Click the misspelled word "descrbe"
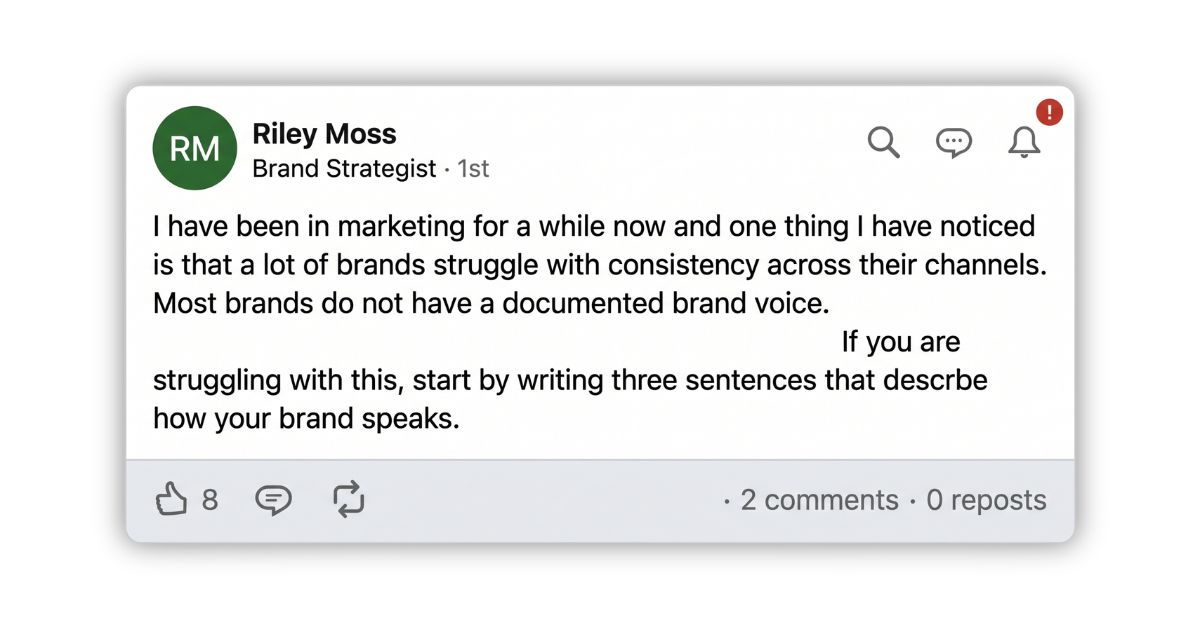This screenshot has height=628, width=1200. 931,380
